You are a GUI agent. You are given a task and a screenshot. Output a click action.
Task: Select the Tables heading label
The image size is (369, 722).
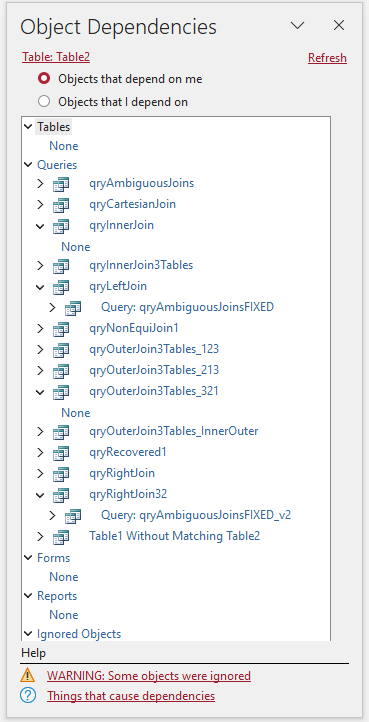[54, 127]
